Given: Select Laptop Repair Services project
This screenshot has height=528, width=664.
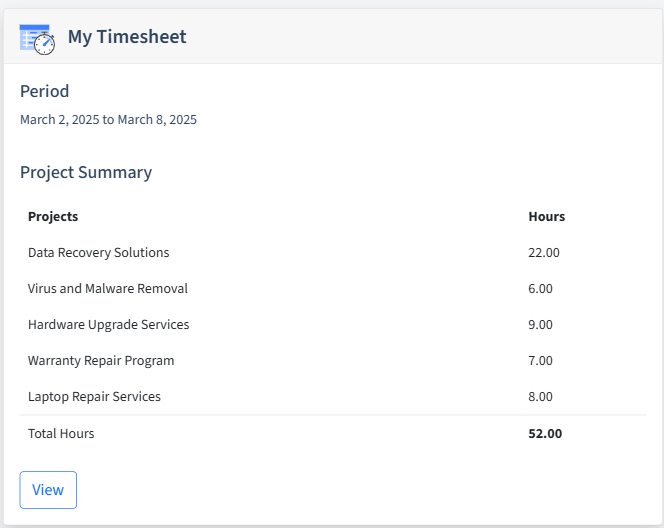Looking at the screenshot, I should click(x=94, y=397).
